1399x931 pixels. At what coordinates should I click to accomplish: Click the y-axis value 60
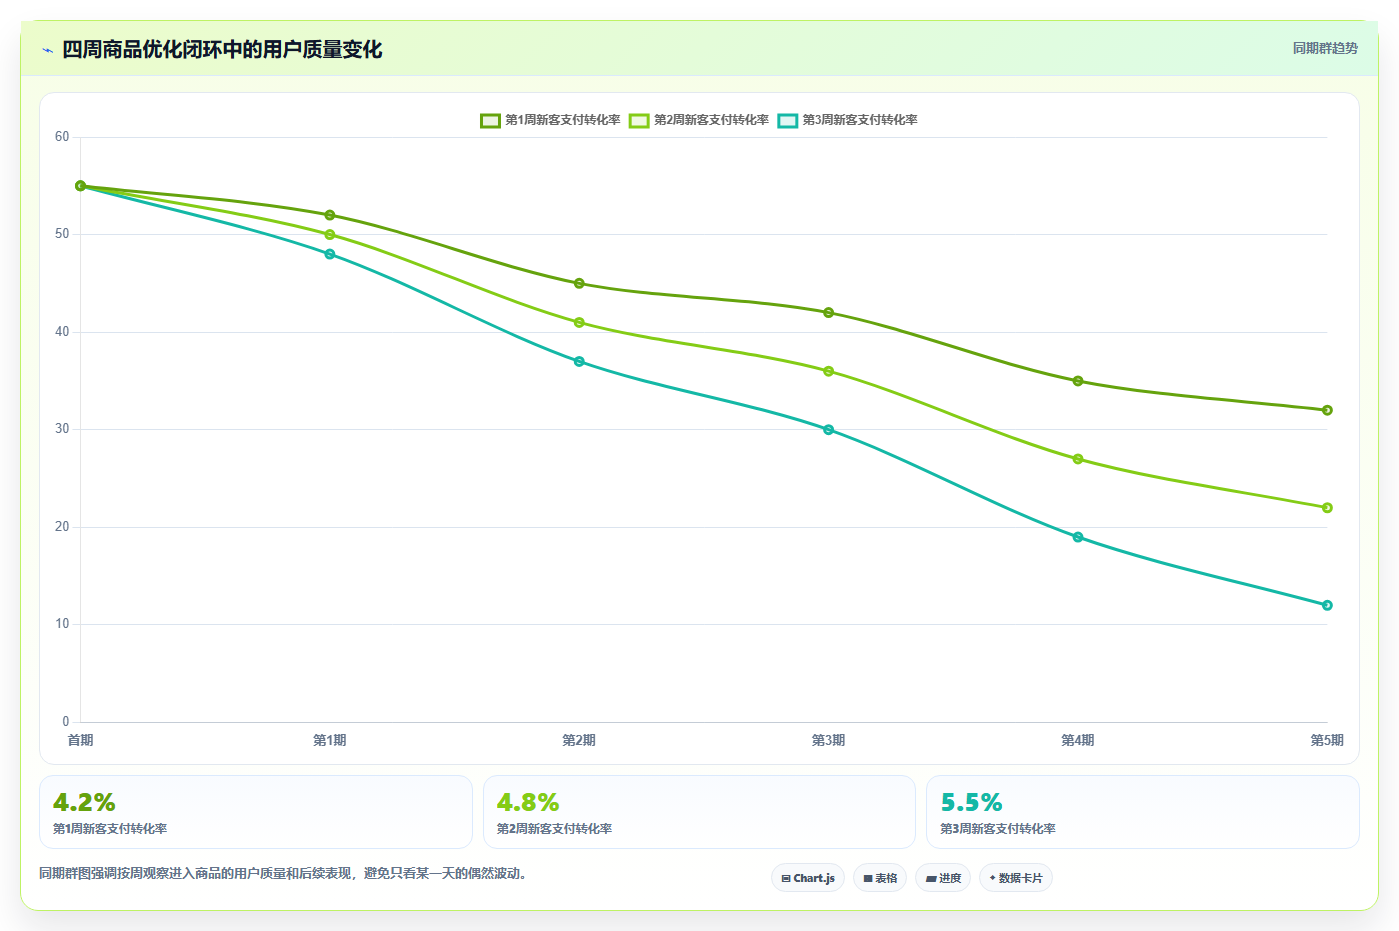(62, 137)
